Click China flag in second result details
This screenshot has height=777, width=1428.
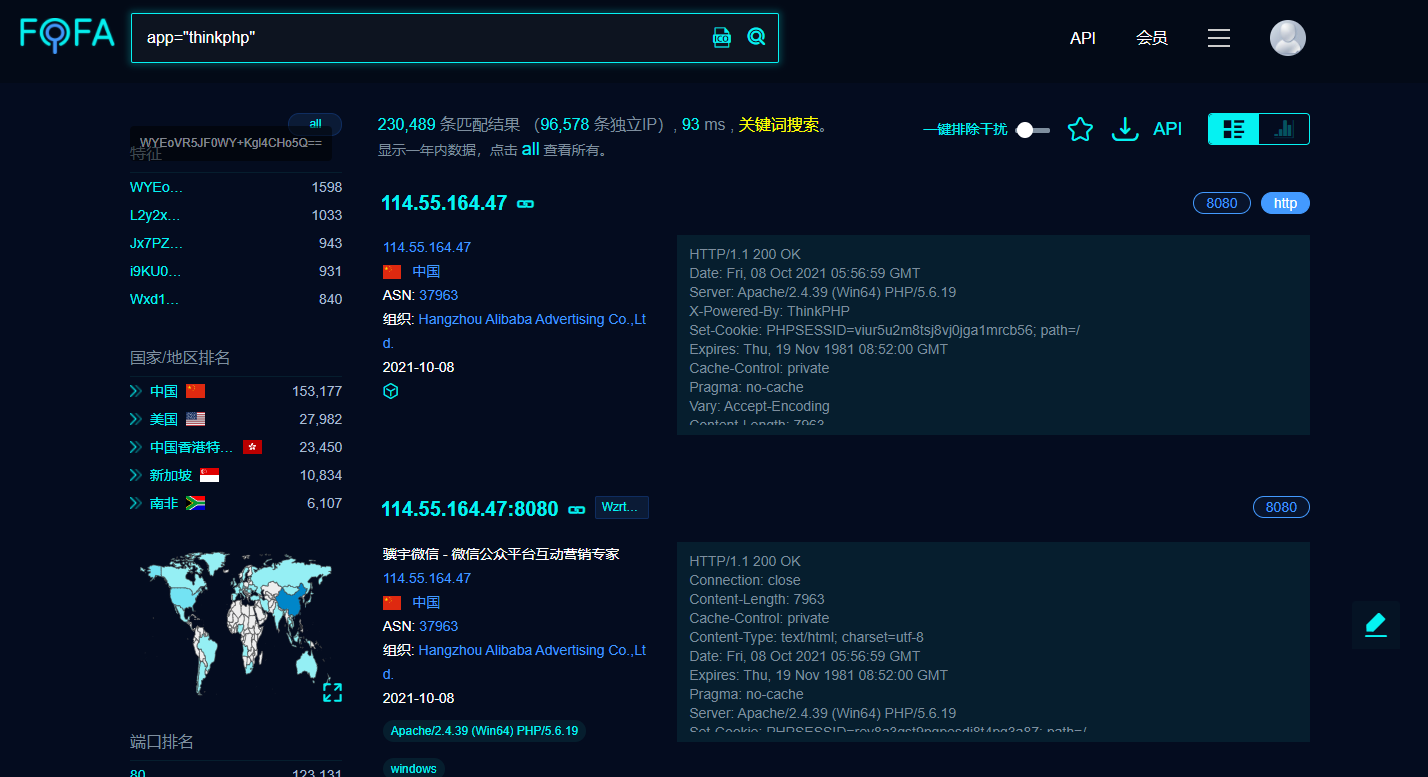tap(392, 603)
